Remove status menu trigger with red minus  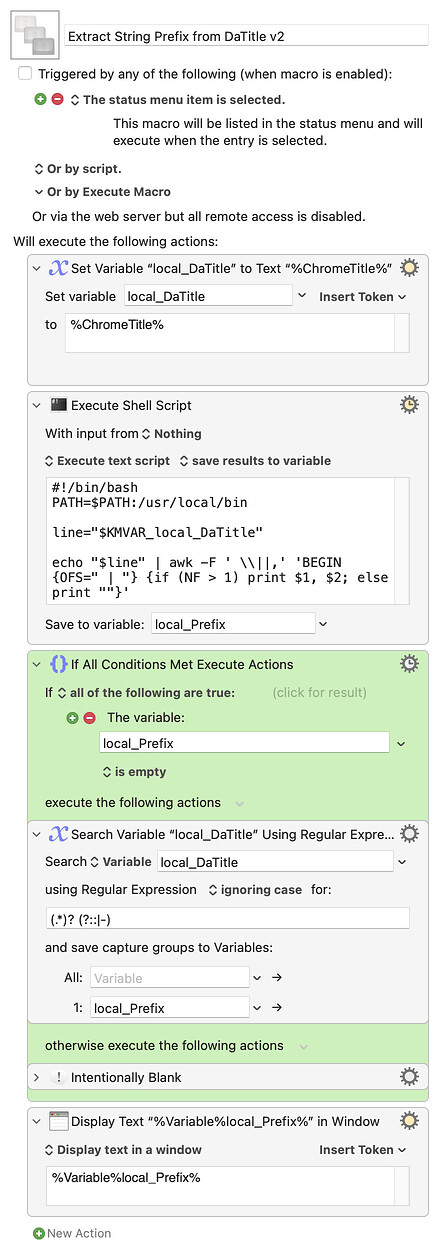[57, 100]
